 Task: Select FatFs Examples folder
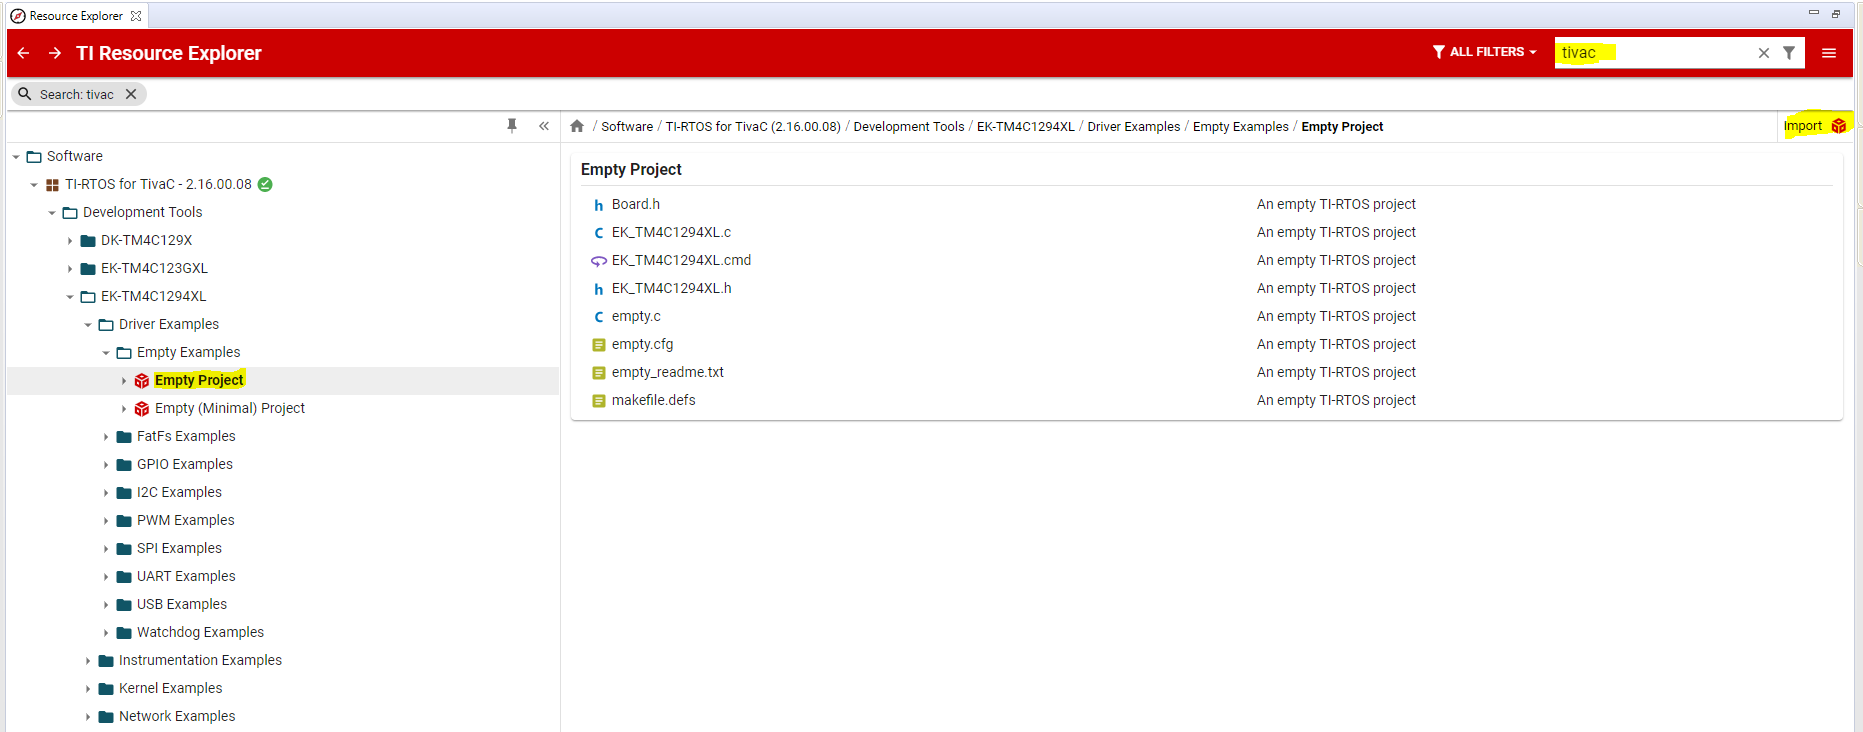click(186, 436)
